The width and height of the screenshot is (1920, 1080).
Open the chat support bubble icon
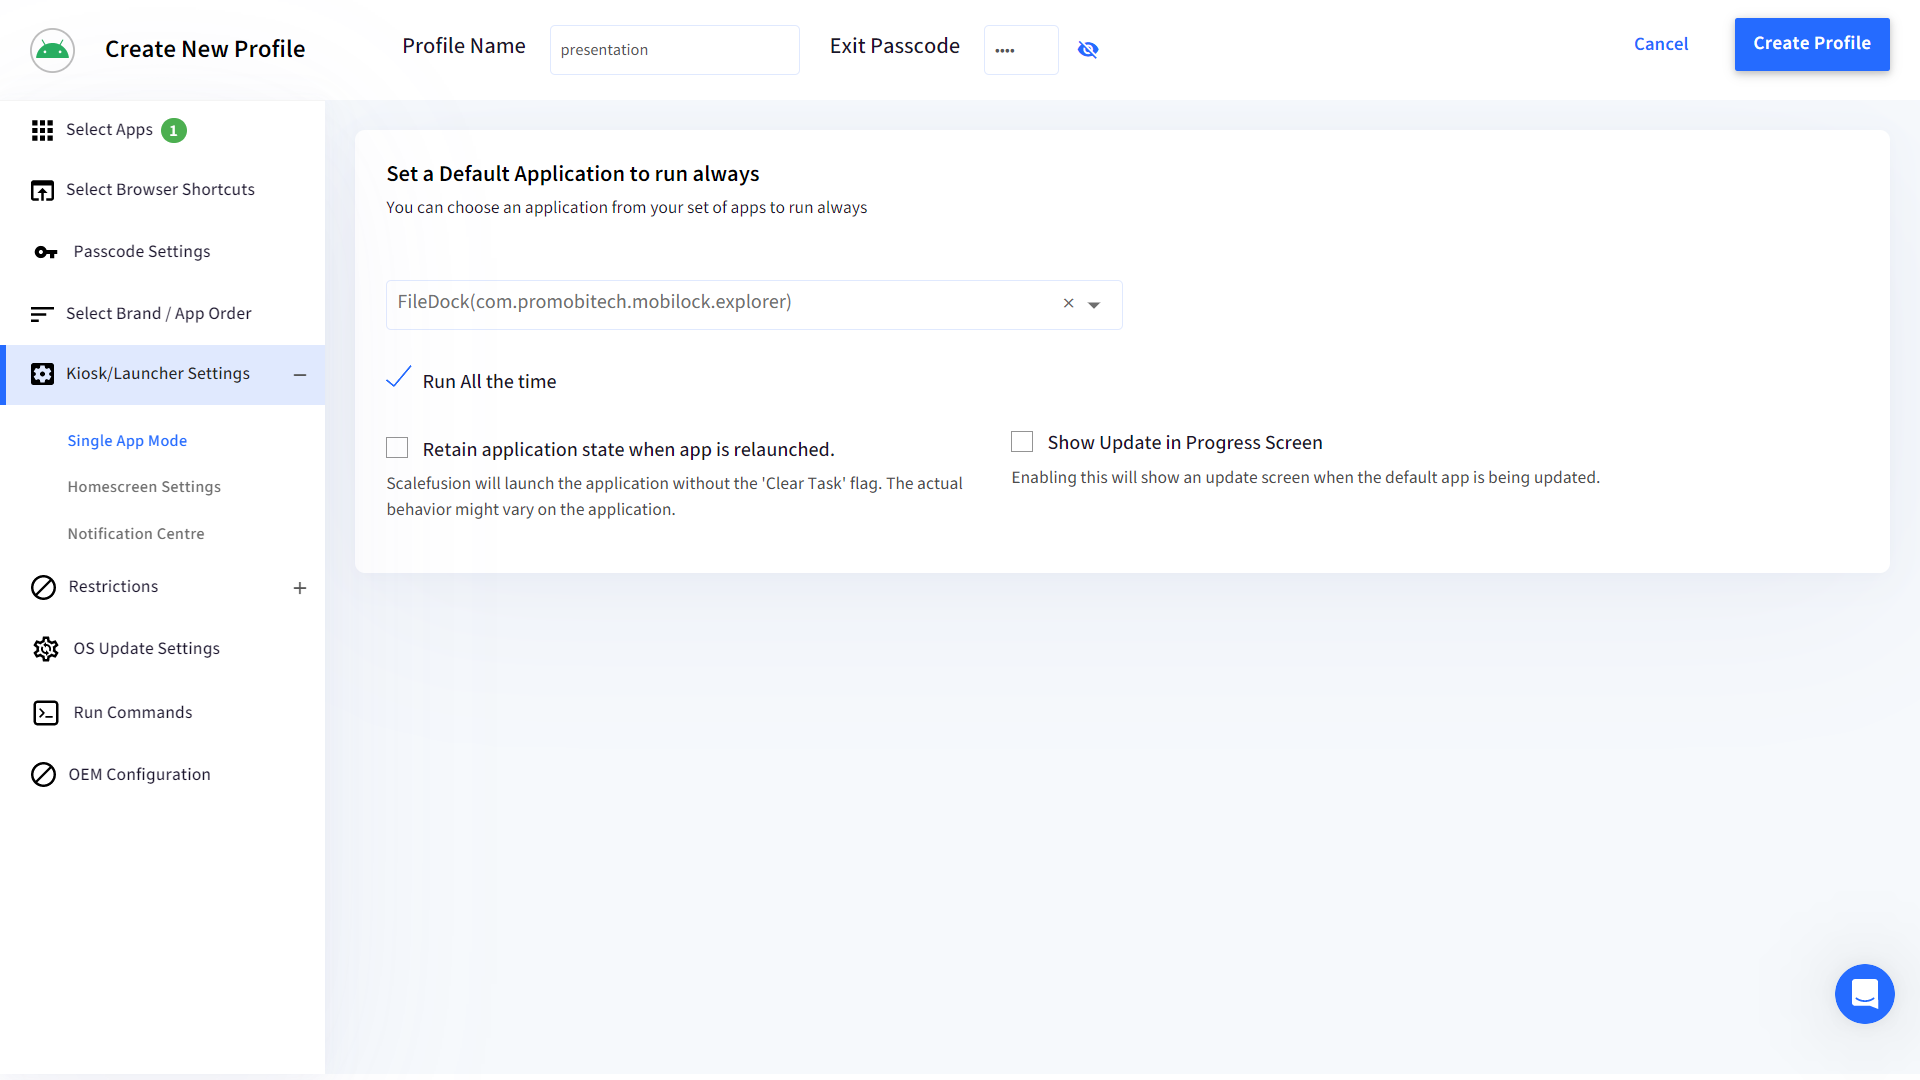[x=1864, y=994]
